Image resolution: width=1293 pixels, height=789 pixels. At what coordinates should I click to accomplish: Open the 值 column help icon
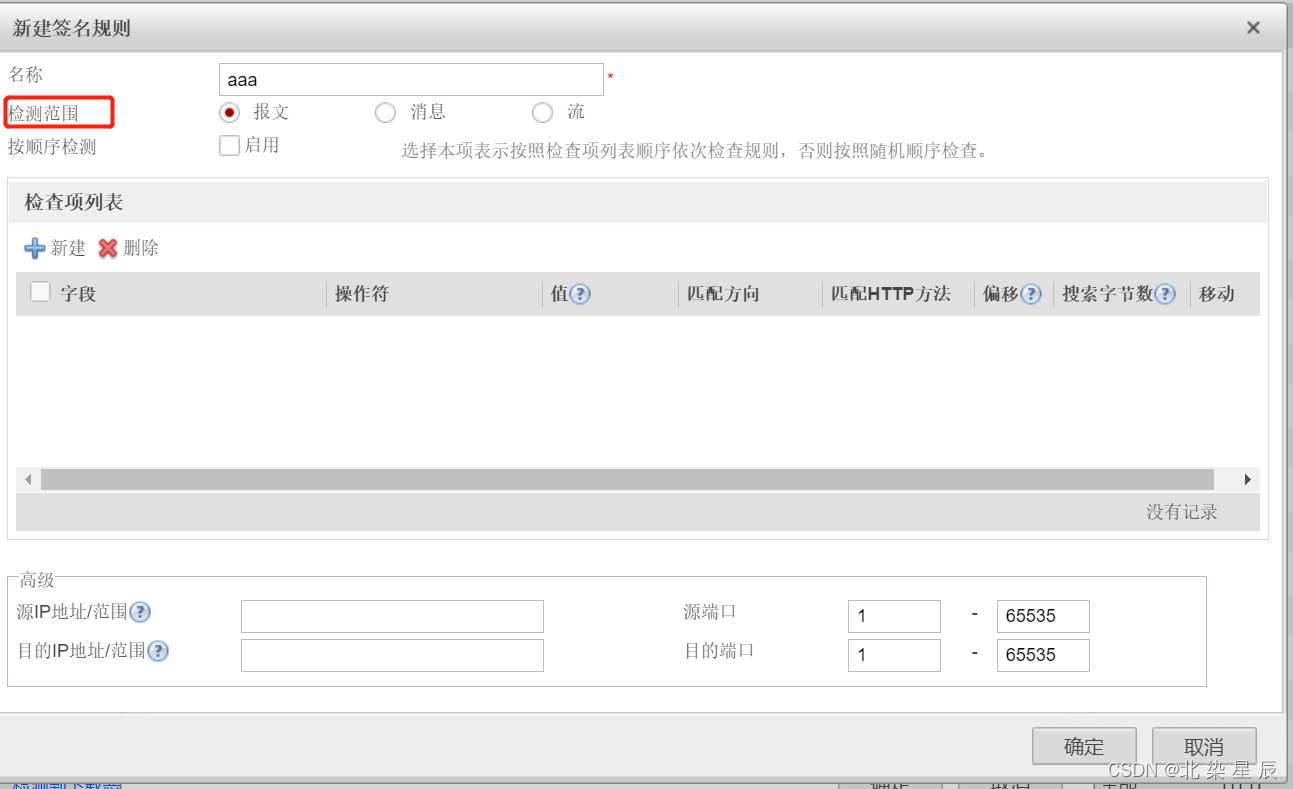(578, 293)
